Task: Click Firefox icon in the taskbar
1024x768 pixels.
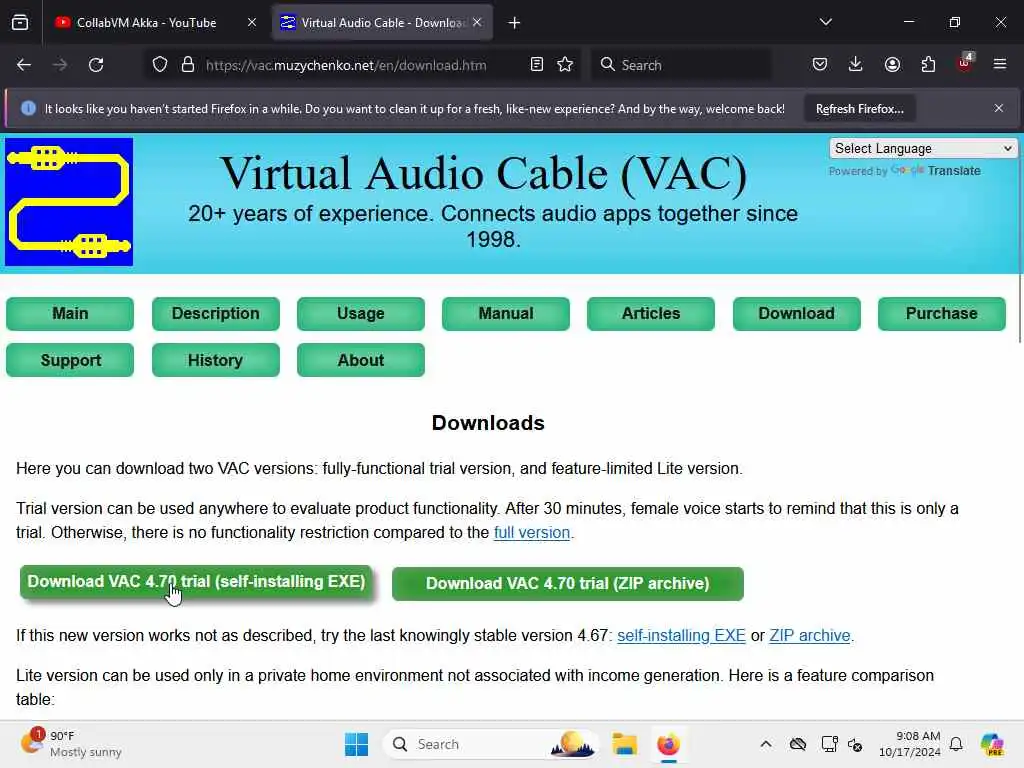Action: [x=668, y=744]
